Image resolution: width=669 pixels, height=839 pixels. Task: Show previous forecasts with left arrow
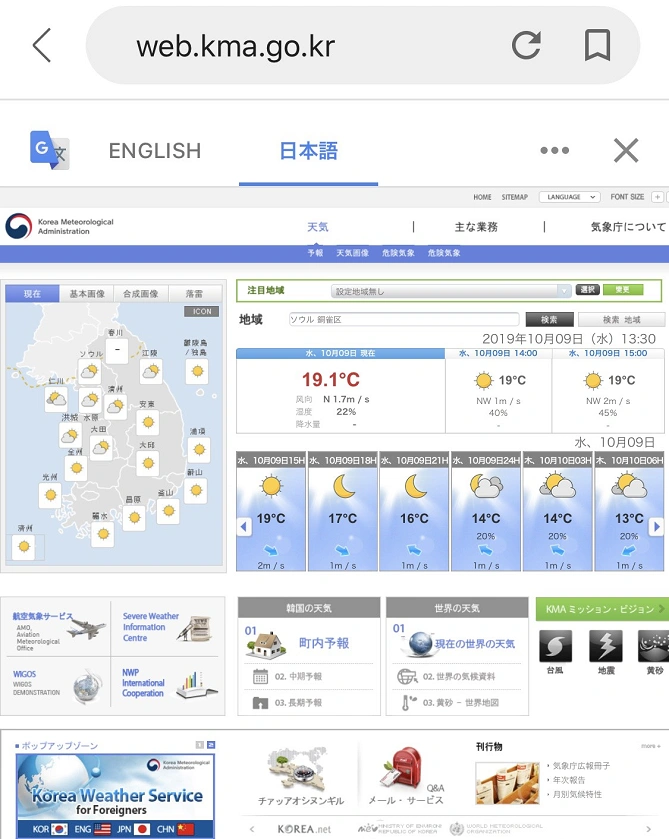(244, 527)
